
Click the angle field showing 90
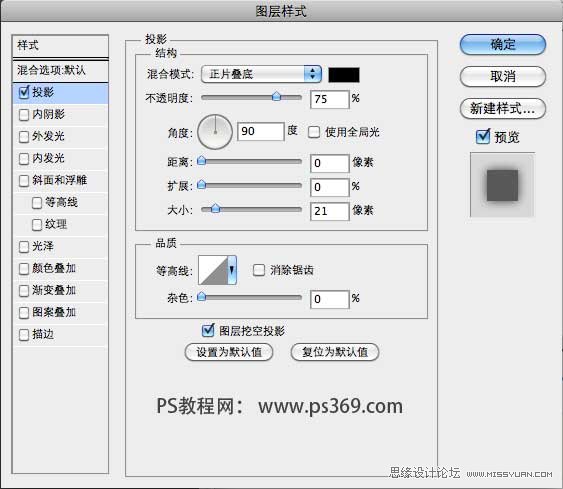coord(261,131)
